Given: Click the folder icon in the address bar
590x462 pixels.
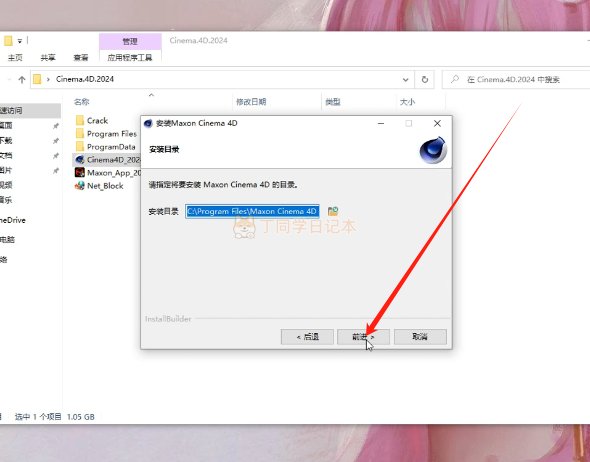Looking at the screenshot, I should point(37,79).
